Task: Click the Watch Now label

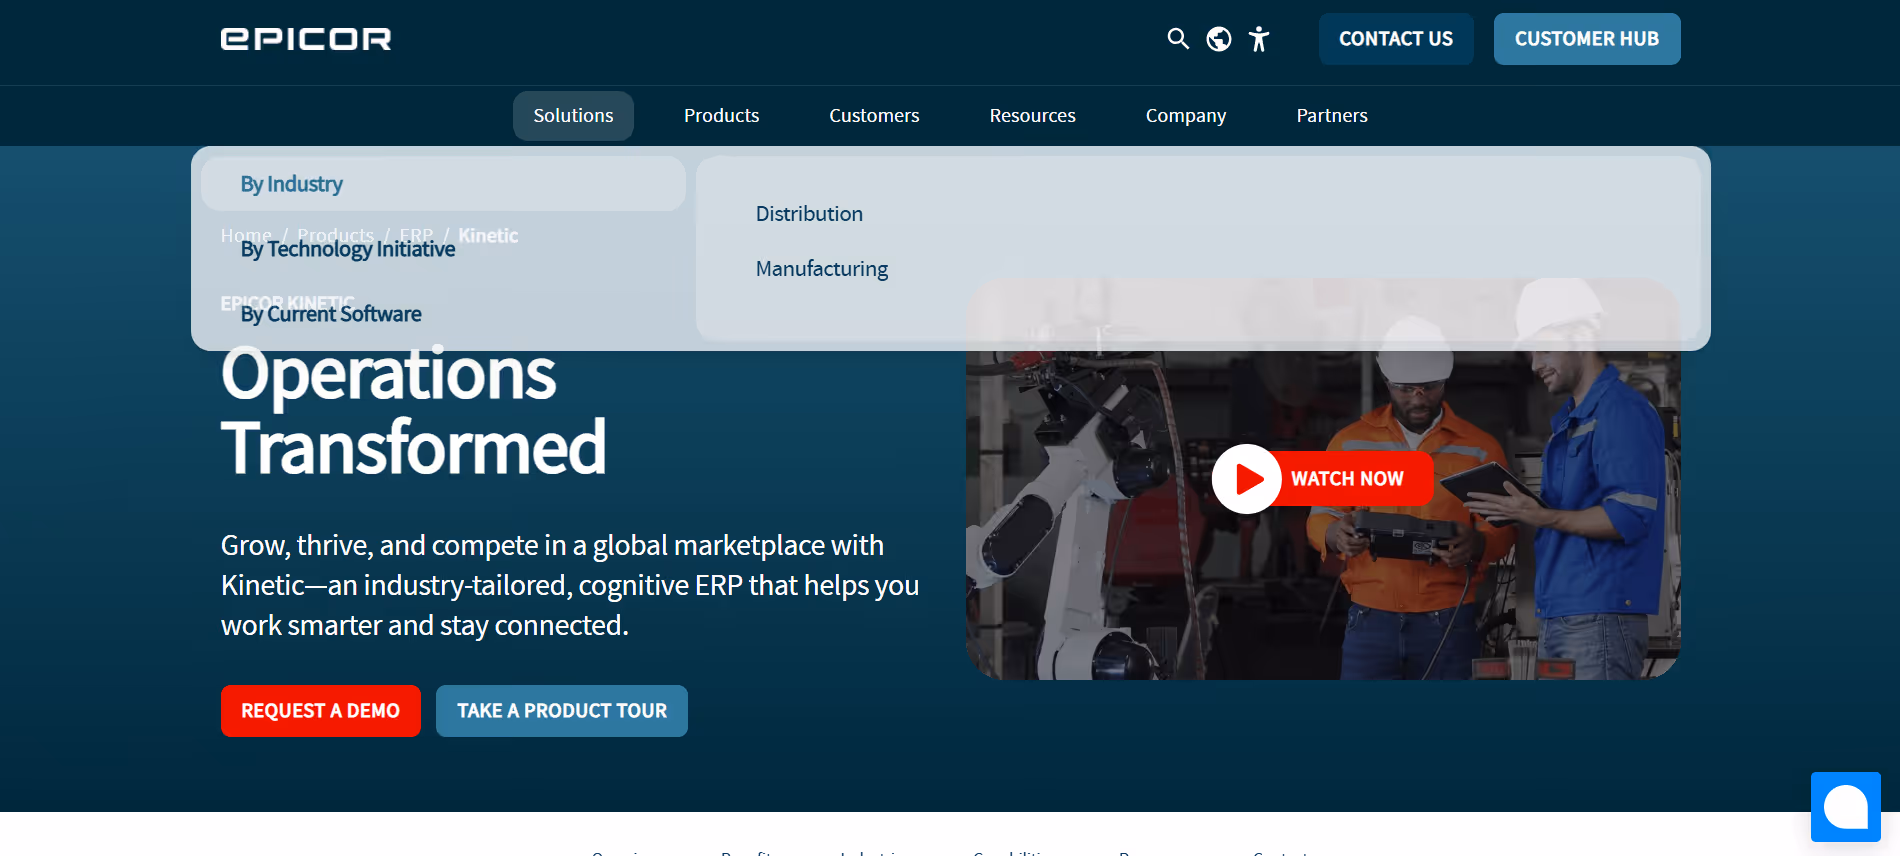Action: pos(1347,479)
